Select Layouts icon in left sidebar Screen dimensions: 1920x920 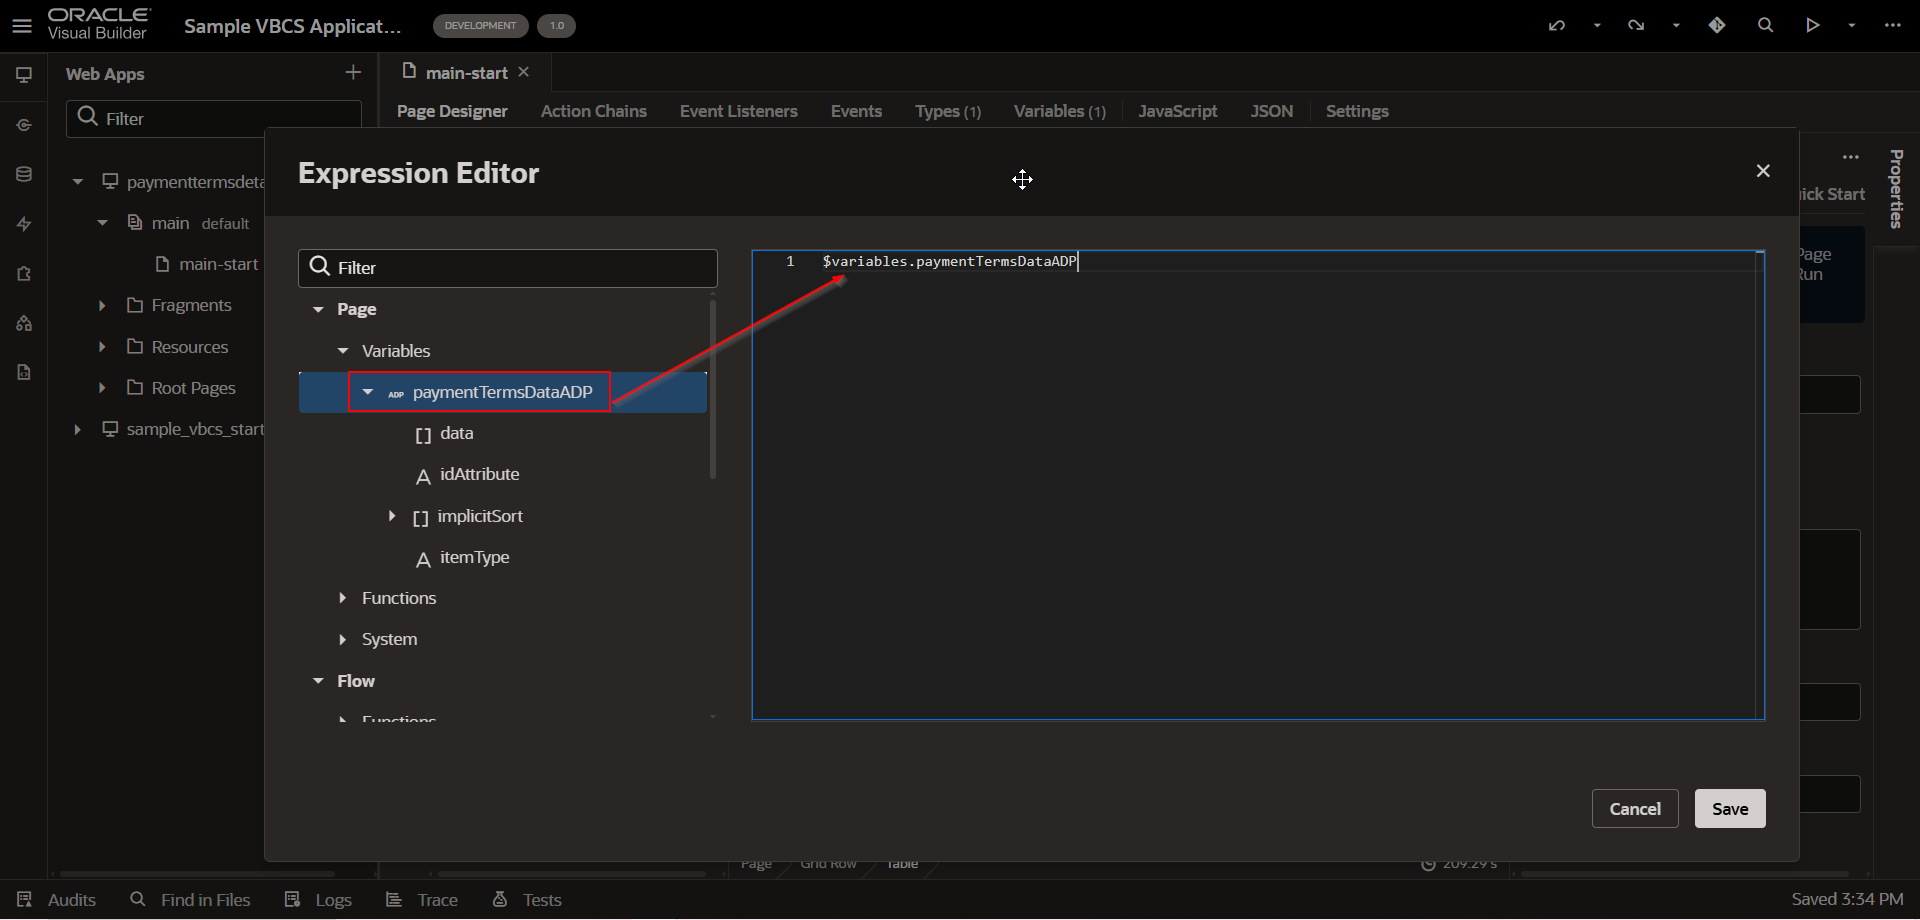[x=24, y=273]
